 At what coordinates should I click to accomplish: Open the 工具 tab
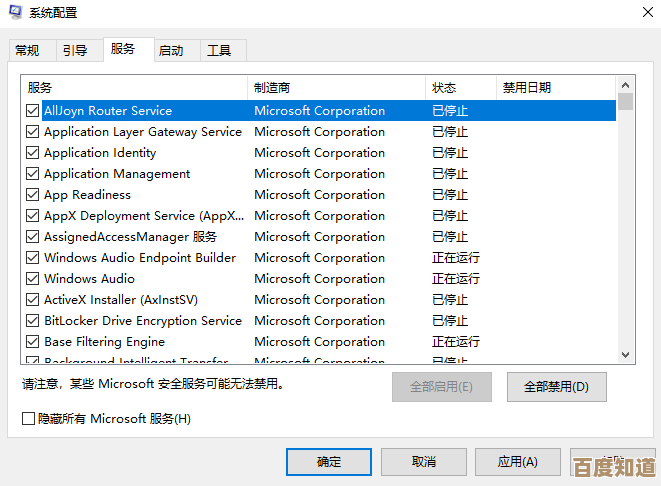point(219,50)
